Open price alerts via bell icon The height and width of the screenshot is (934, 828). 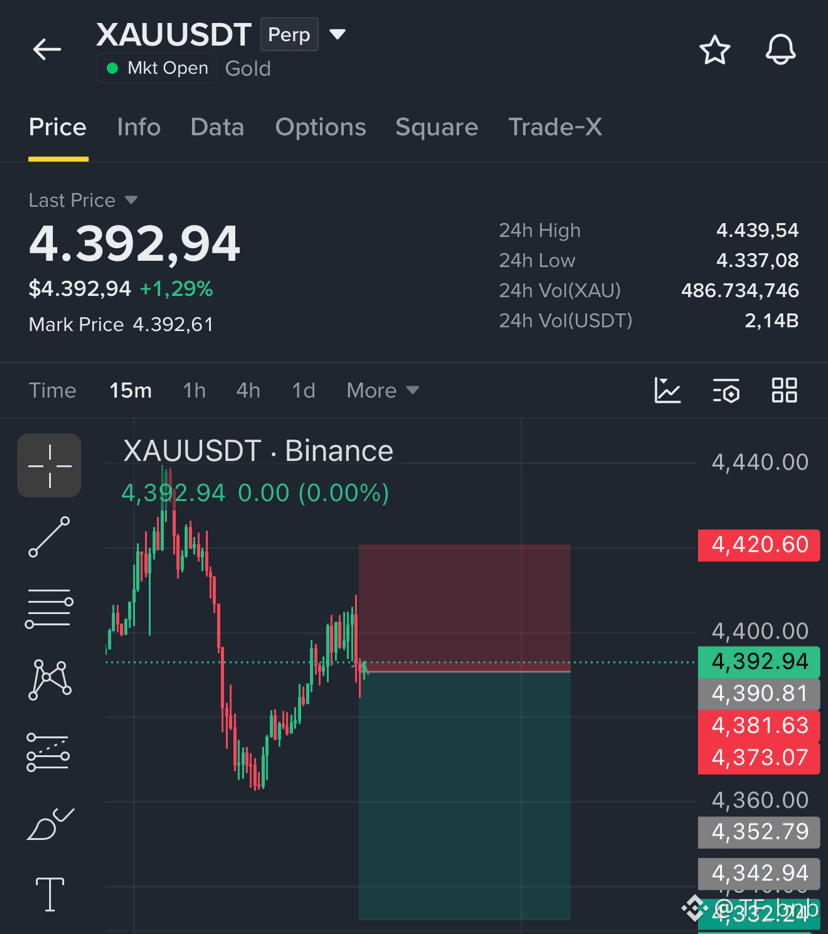pyautogui.click(x=780, y=49)
